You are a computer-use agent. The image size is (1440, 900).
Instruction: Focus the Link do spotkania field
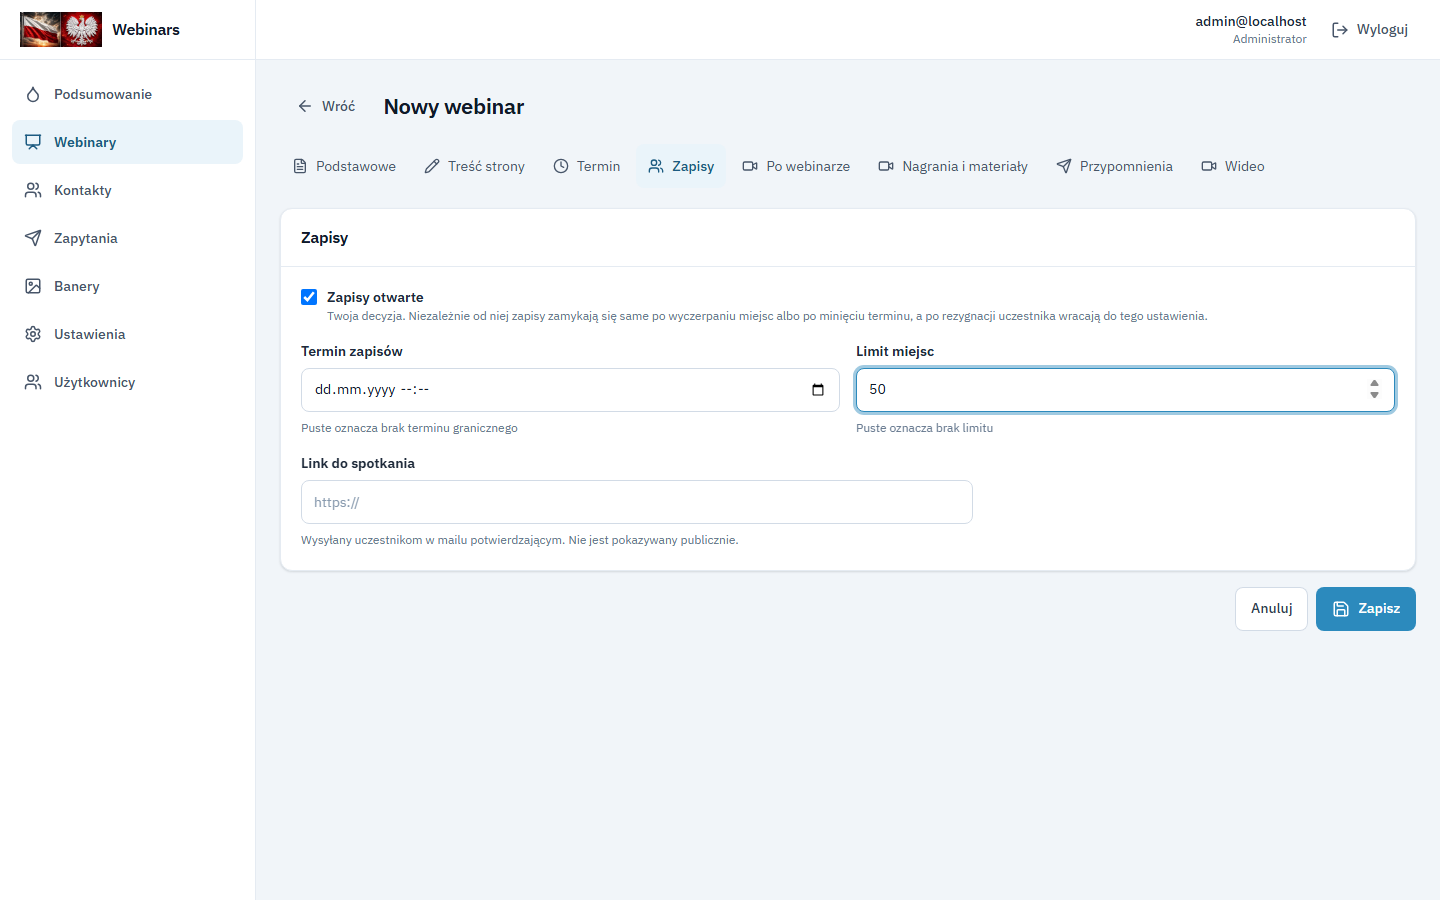point(637,502)
